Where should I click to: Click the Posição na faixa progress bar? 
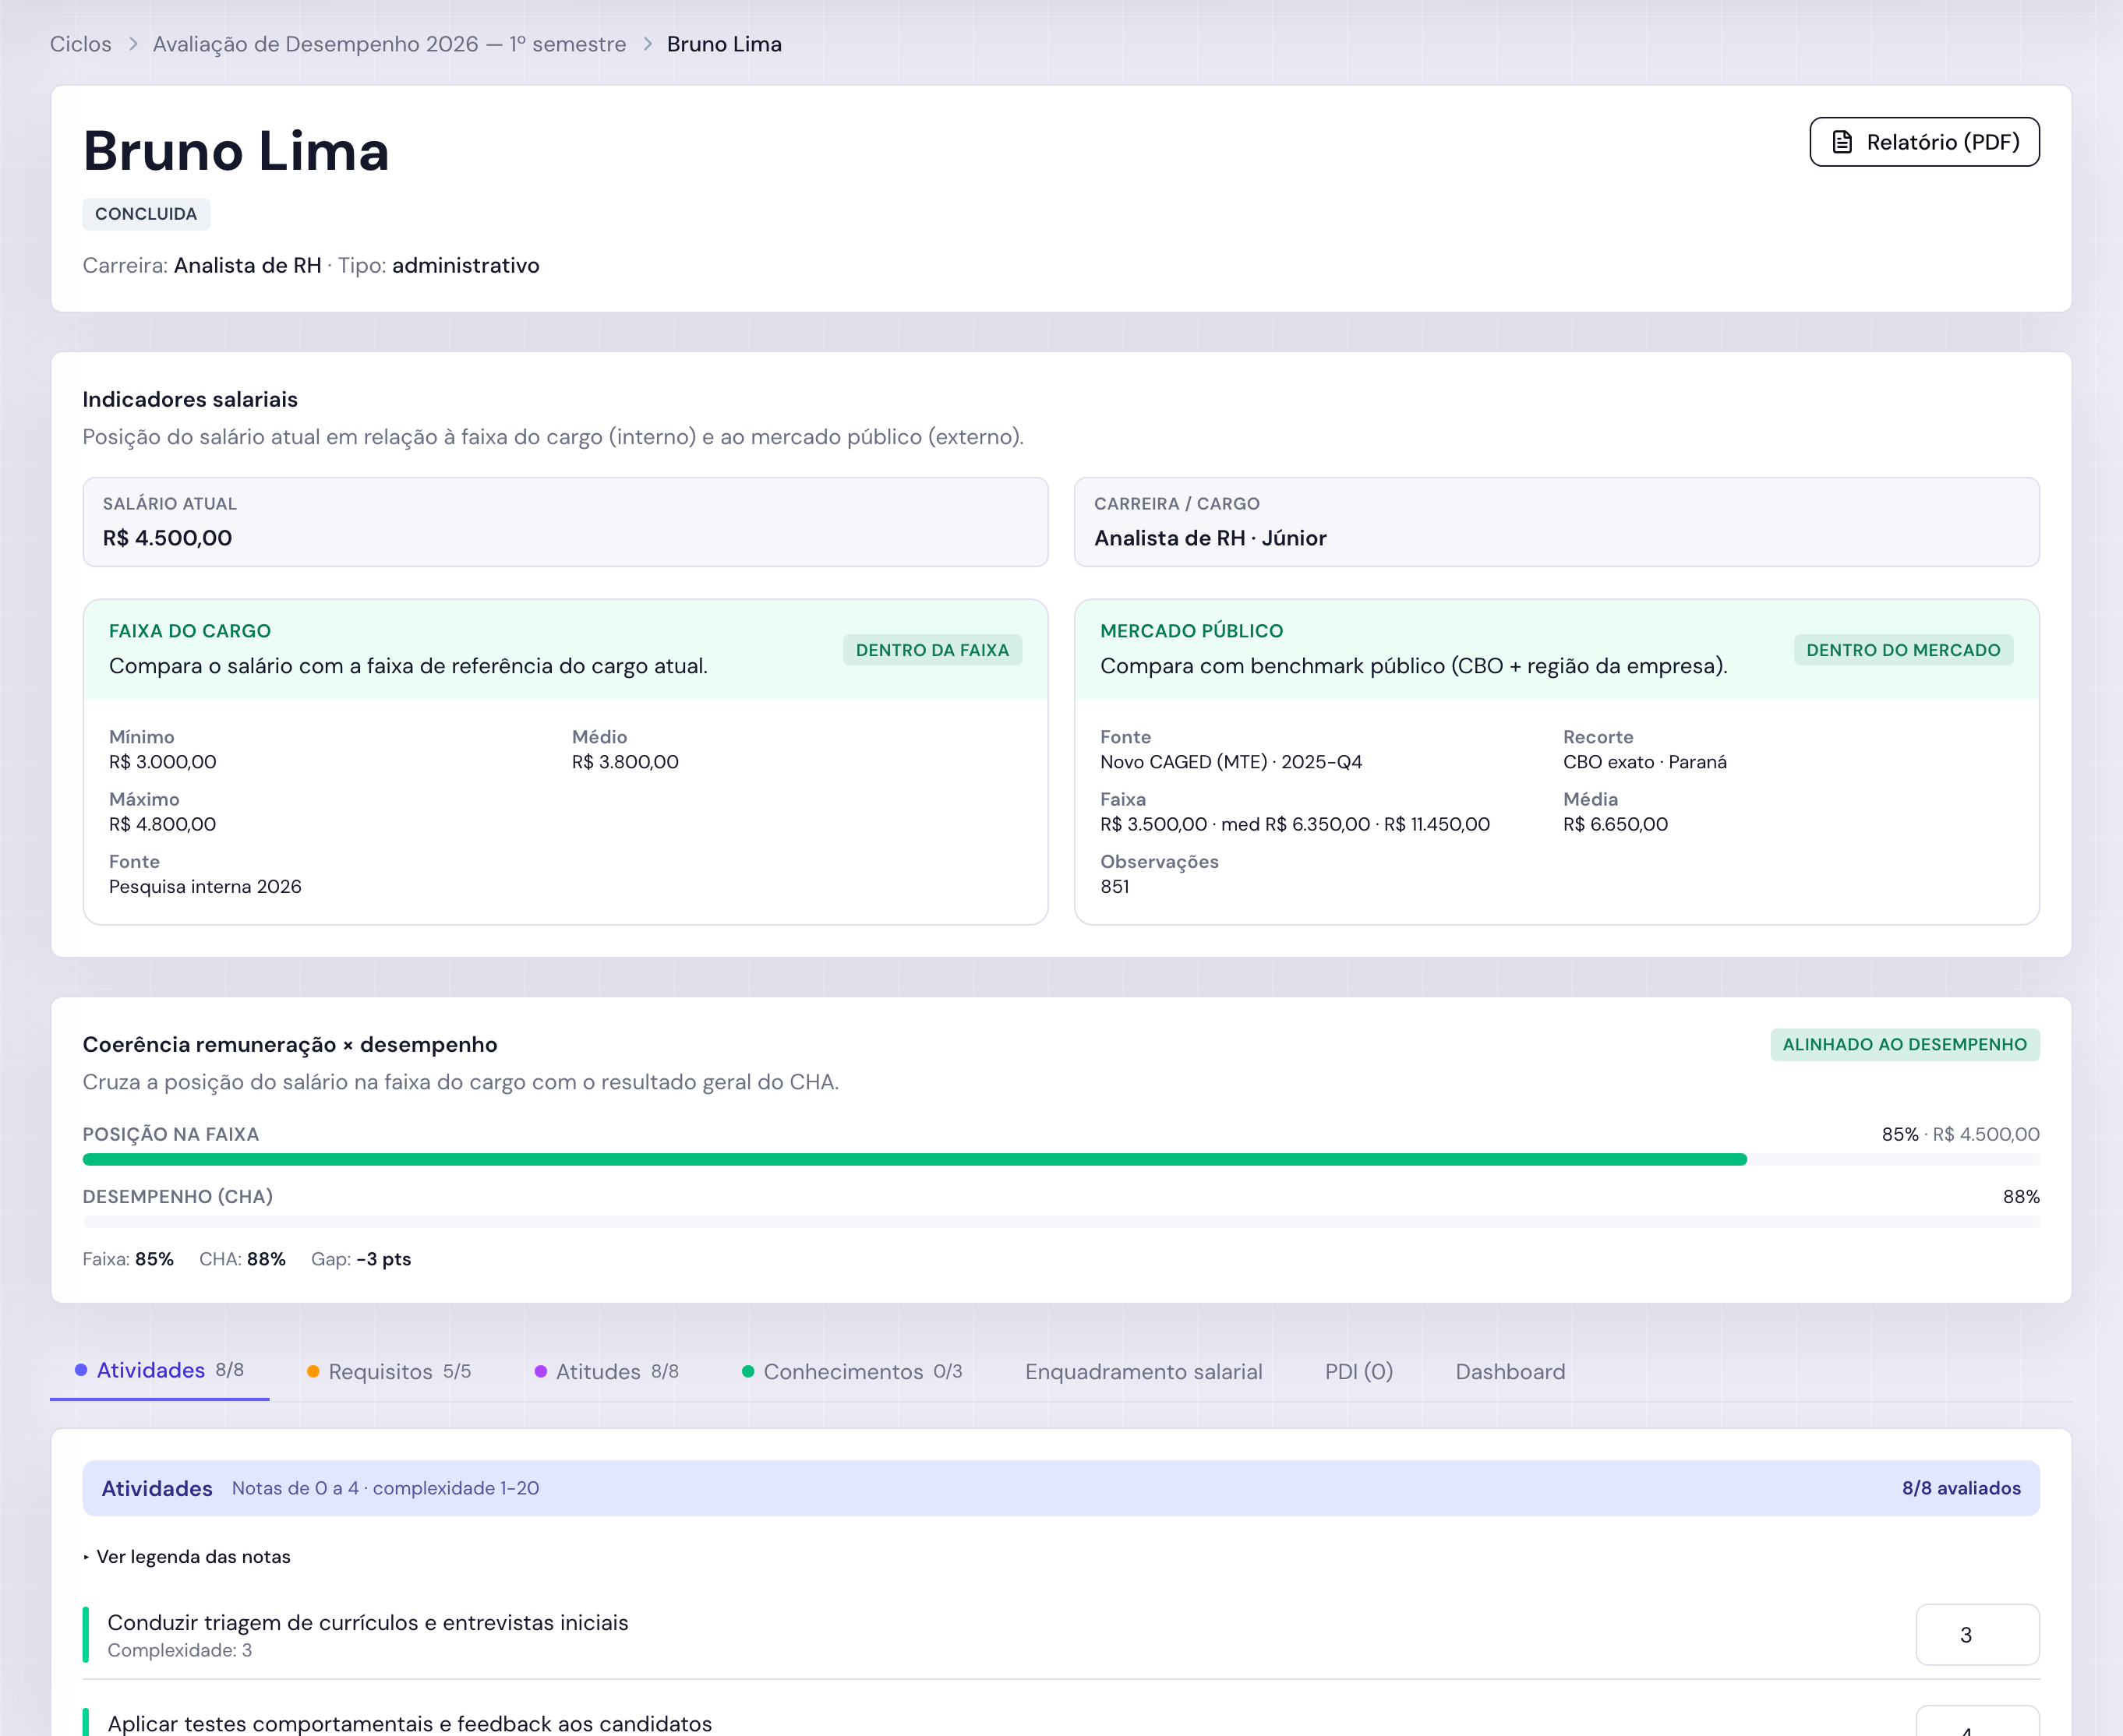pyautogui.click(x=1061, y=1160)
